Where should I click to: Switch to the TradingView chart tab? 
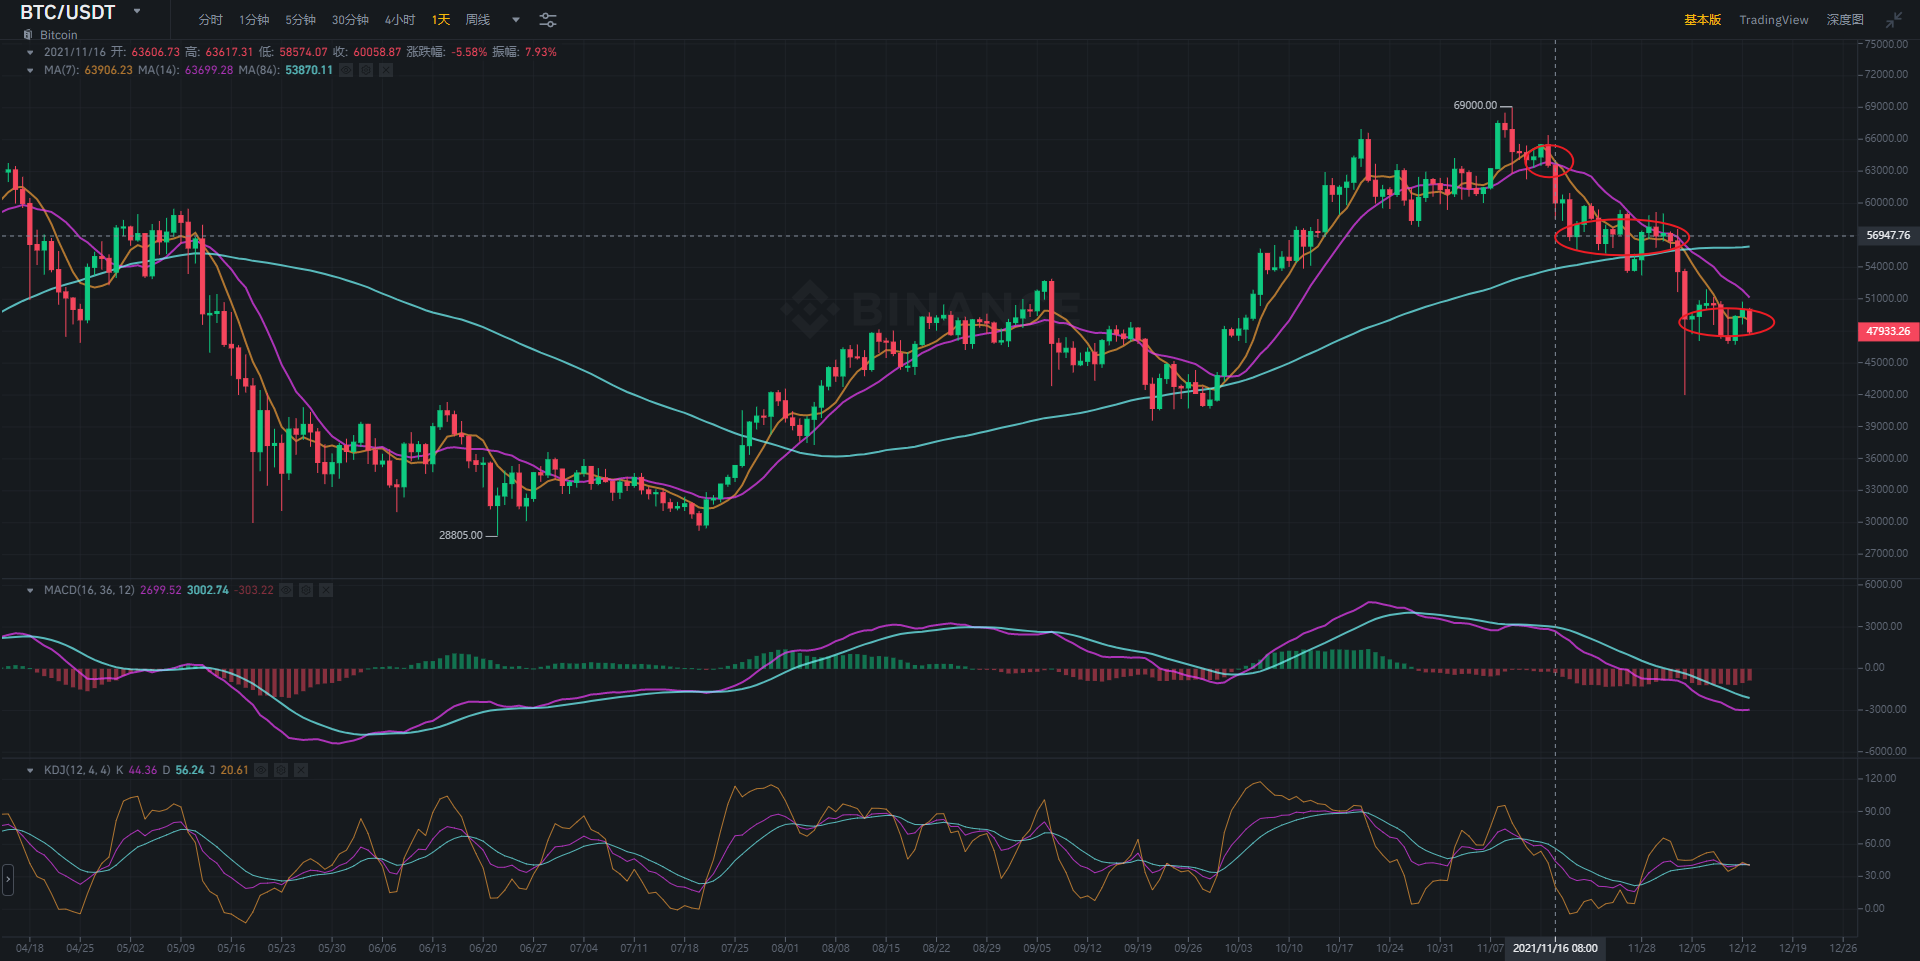[1773, 20]
